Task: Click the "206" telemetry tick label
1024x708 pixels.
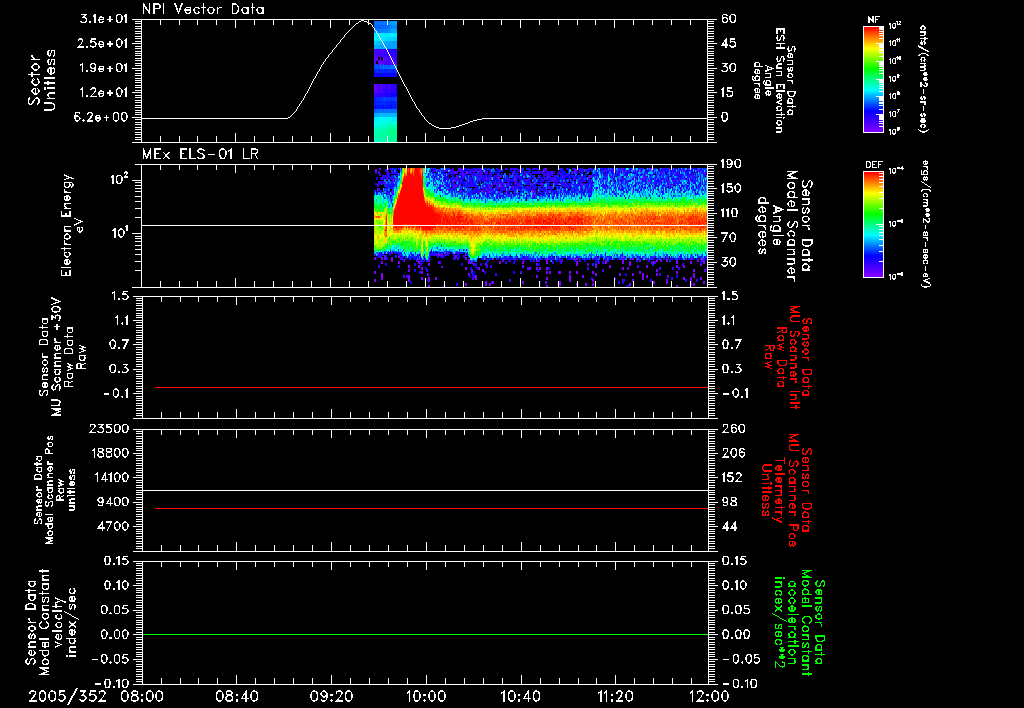Action: [x=733, y=453]
